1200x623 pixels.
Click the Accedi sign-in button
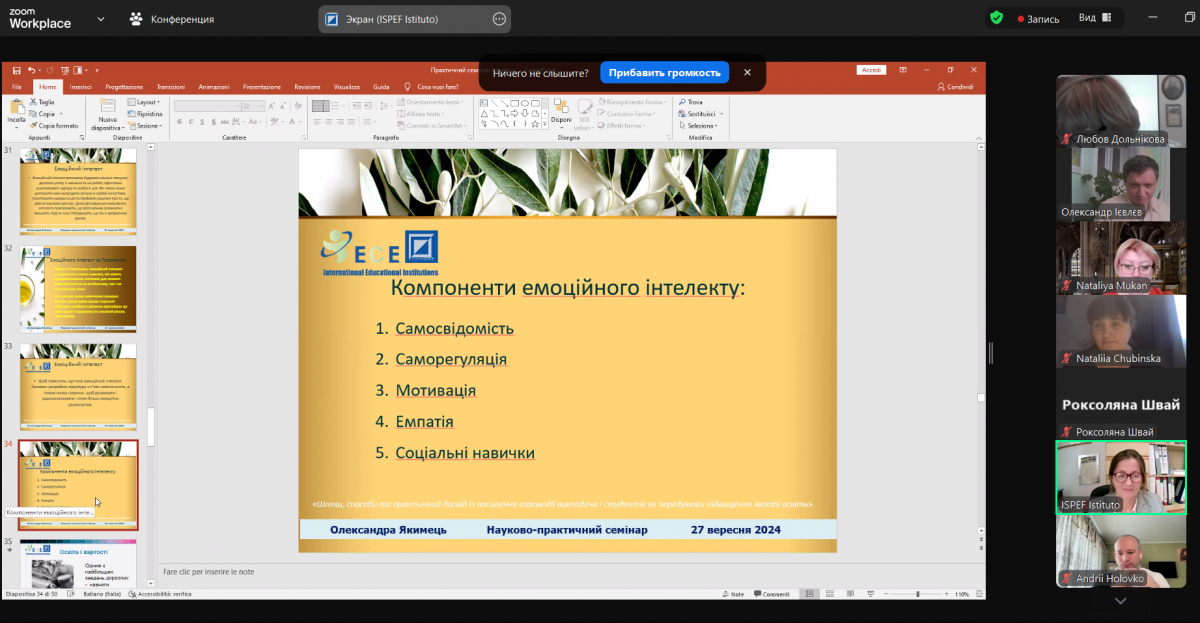(x=871, y=69)
